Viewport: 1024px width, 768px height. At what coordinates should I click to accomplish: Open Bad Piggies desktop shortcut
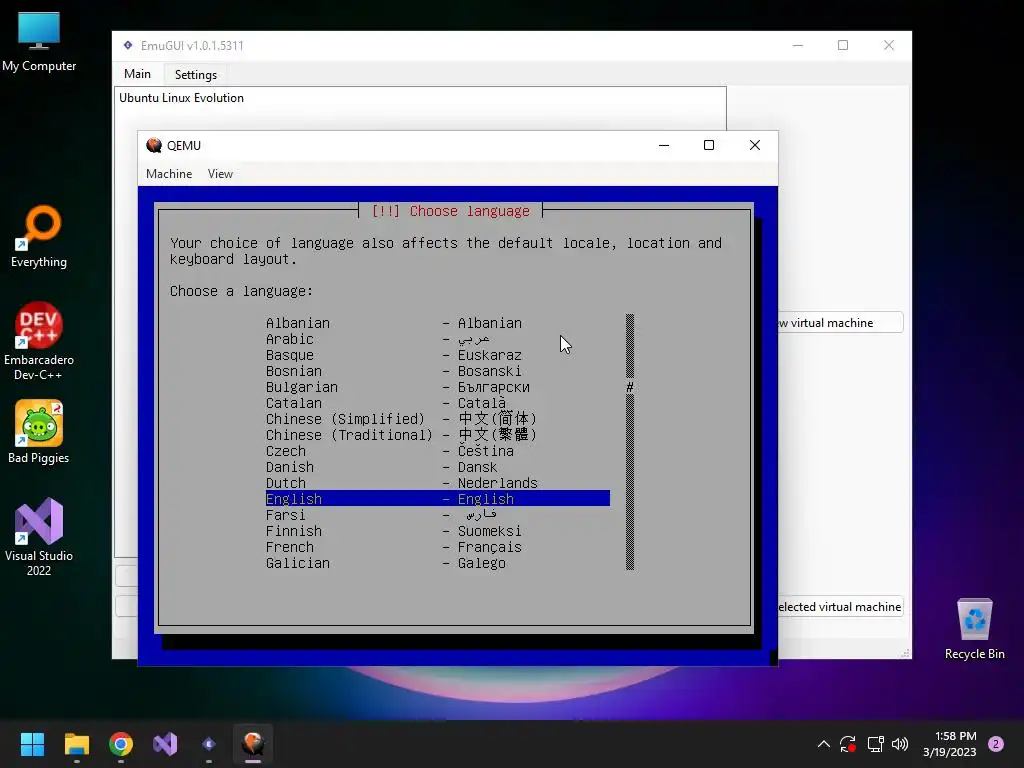(39, 432)
